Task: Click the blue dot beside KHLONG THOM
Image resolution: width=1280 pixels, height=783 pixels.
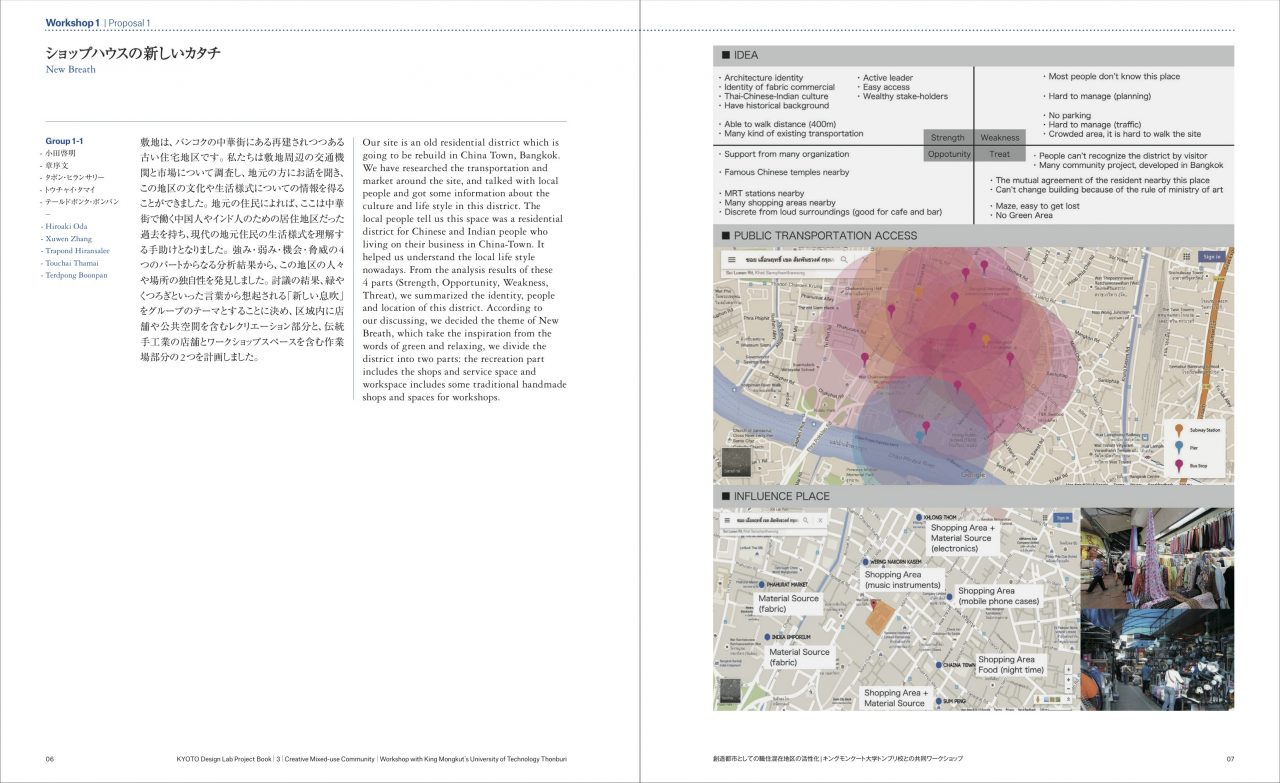Action: (x=917, y=517)
